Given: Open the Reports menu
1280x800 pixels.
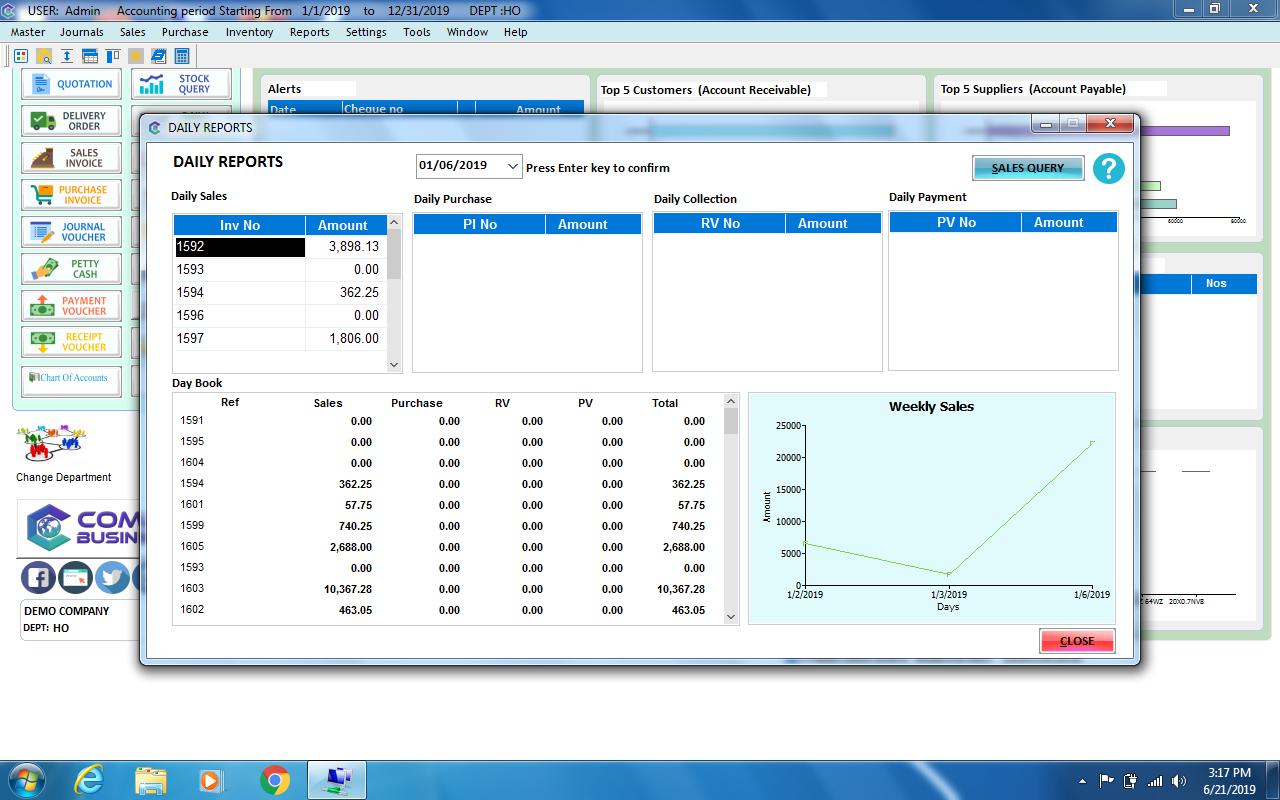Looking at the screenshot, I should [x=309, y=32].
